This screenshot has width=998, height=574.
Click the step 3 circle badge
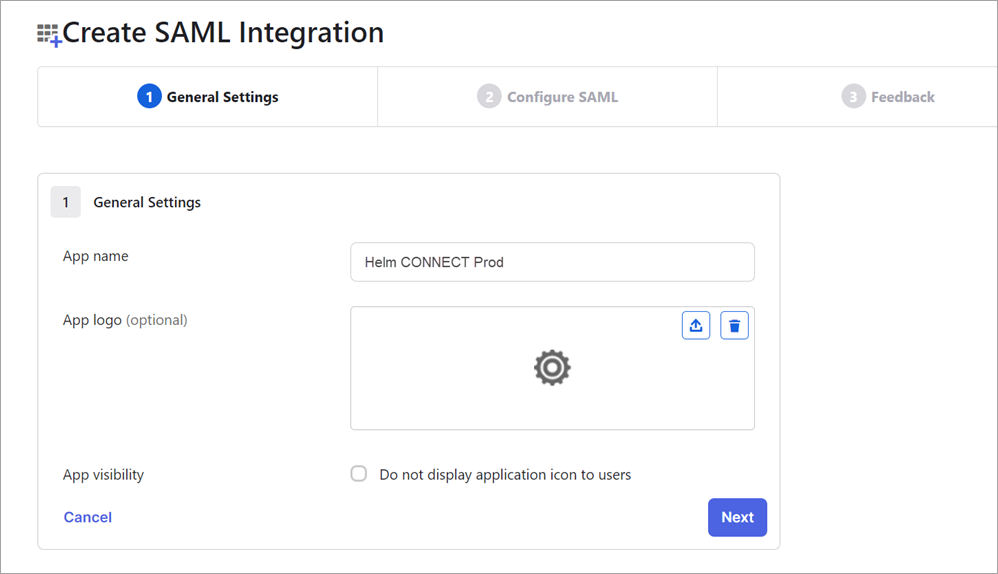click(854, 97)
